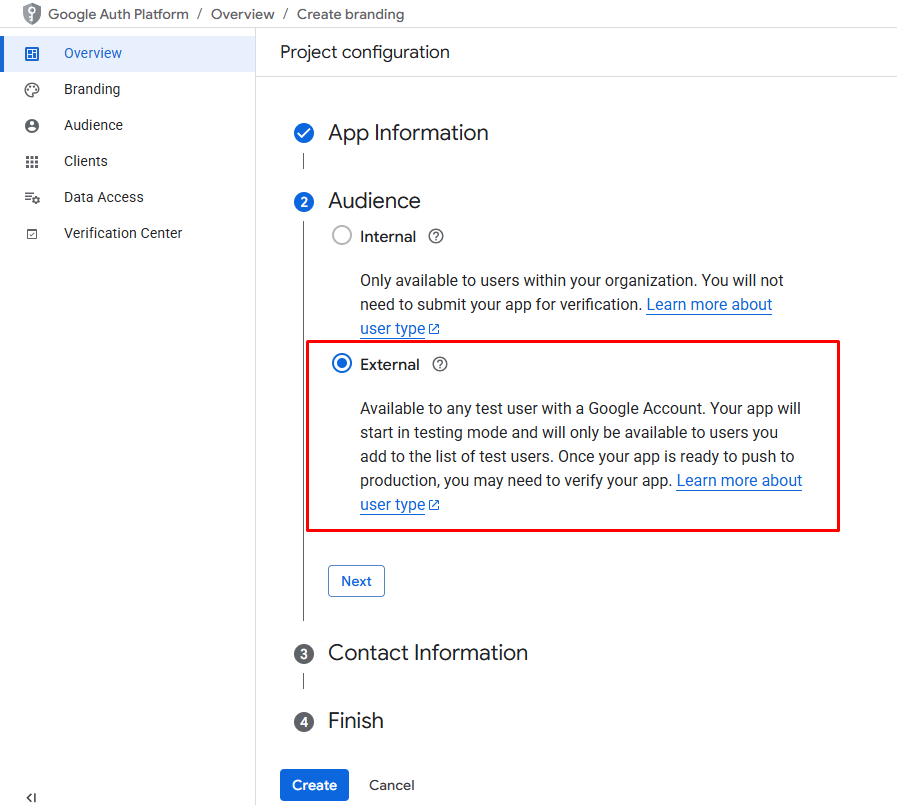
Task: Click the Create branding breadcrumb text
Action: click(x=350, y=14)
